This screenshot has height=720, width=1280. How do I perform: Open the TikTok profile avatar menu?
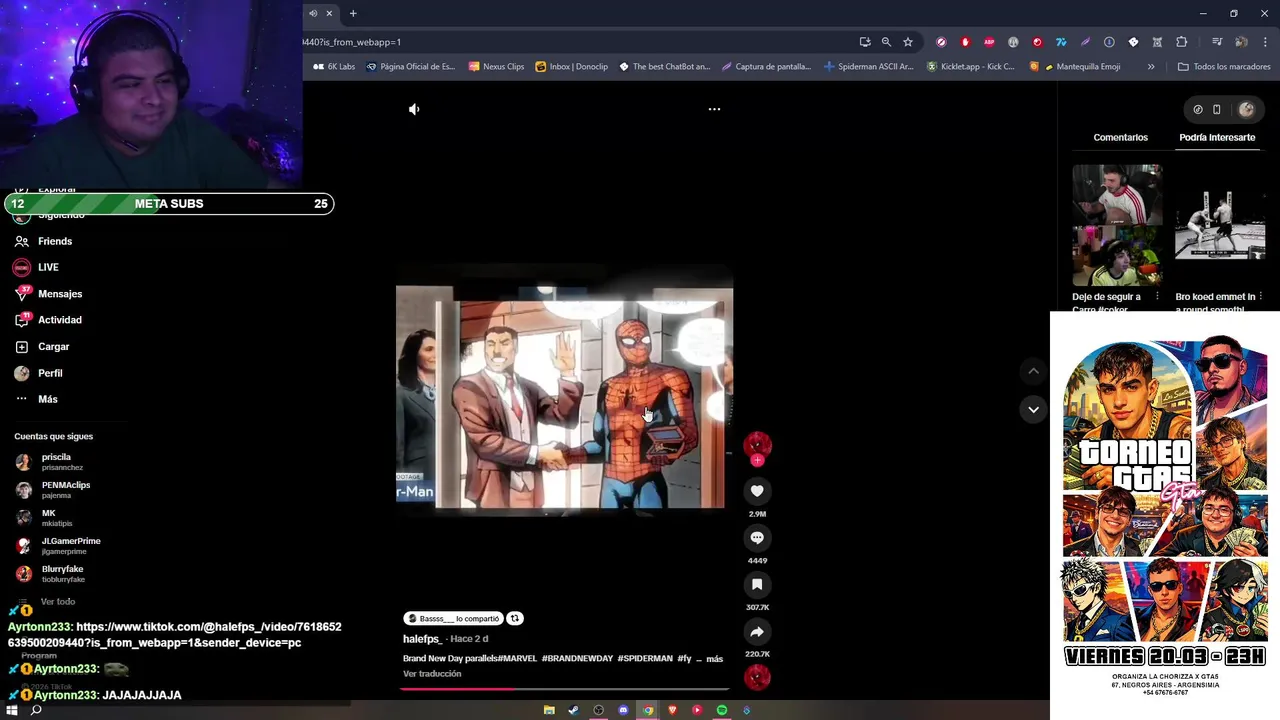pos(1246,110)
